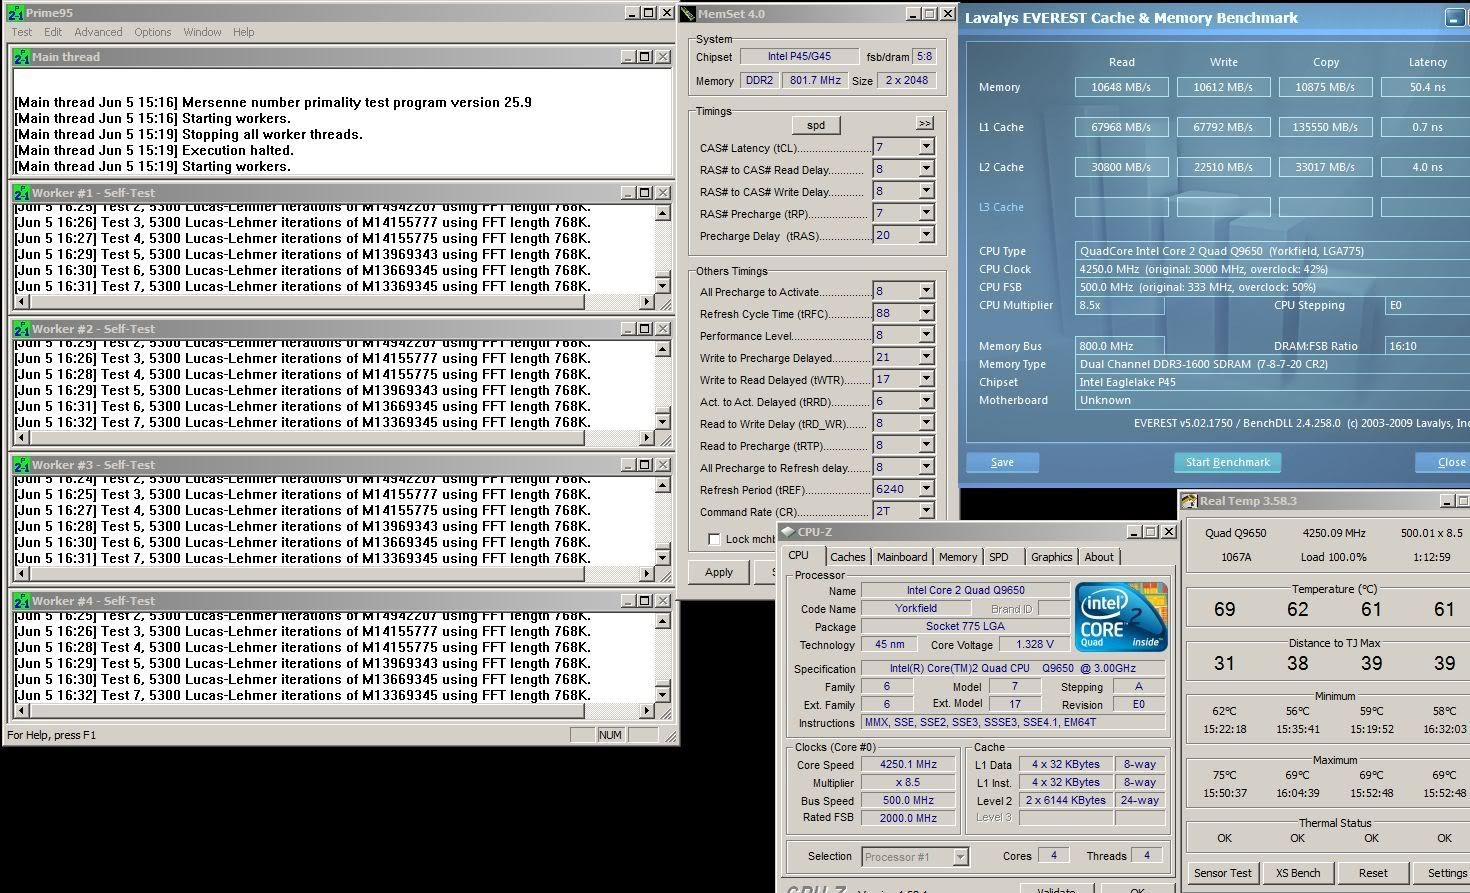The image size is (1470, 893).
Task: Switch to the About tab in CPU-Z
Action: click(x=1099, y=557)
